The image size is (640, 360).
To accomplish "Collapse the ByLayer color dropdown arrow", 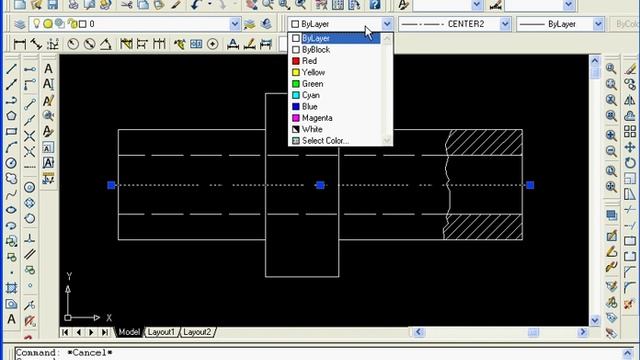I will tap(387, 24).
